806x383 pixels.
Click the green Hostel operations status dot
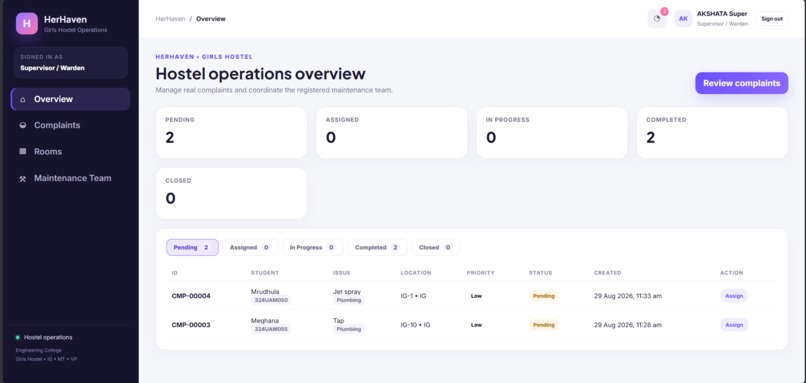point(18,337)
